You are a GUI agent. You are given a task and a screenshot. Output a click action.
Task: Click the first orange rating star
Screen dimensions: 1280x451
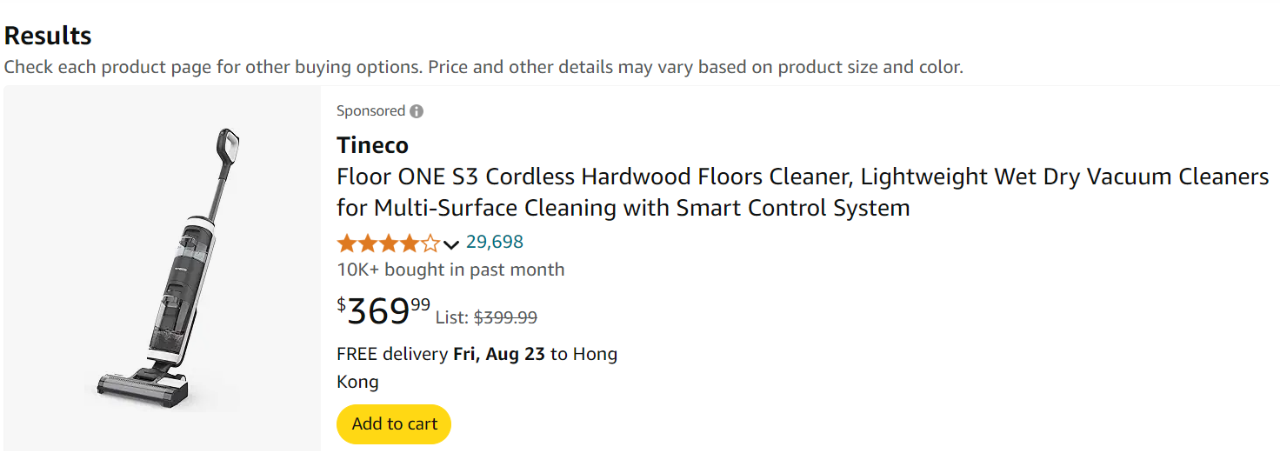[347, 243]
